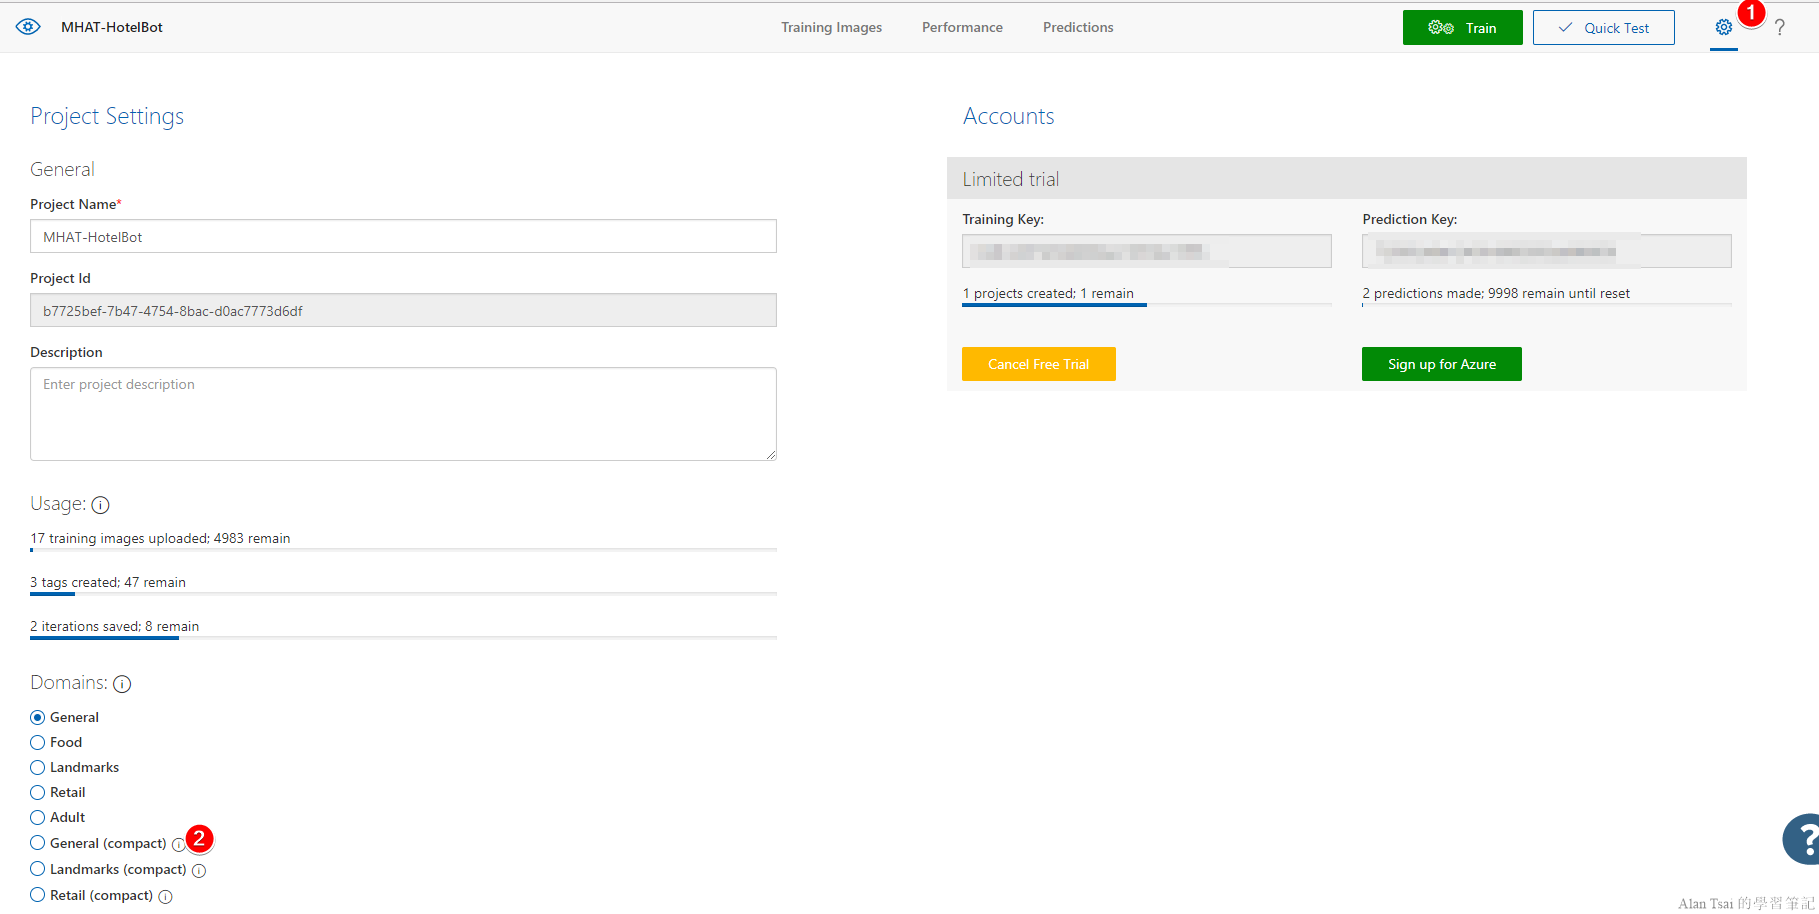Screen dimensions: 1819x914
Task: Select the Food domain radio button
Action: [x=38, y=742]
